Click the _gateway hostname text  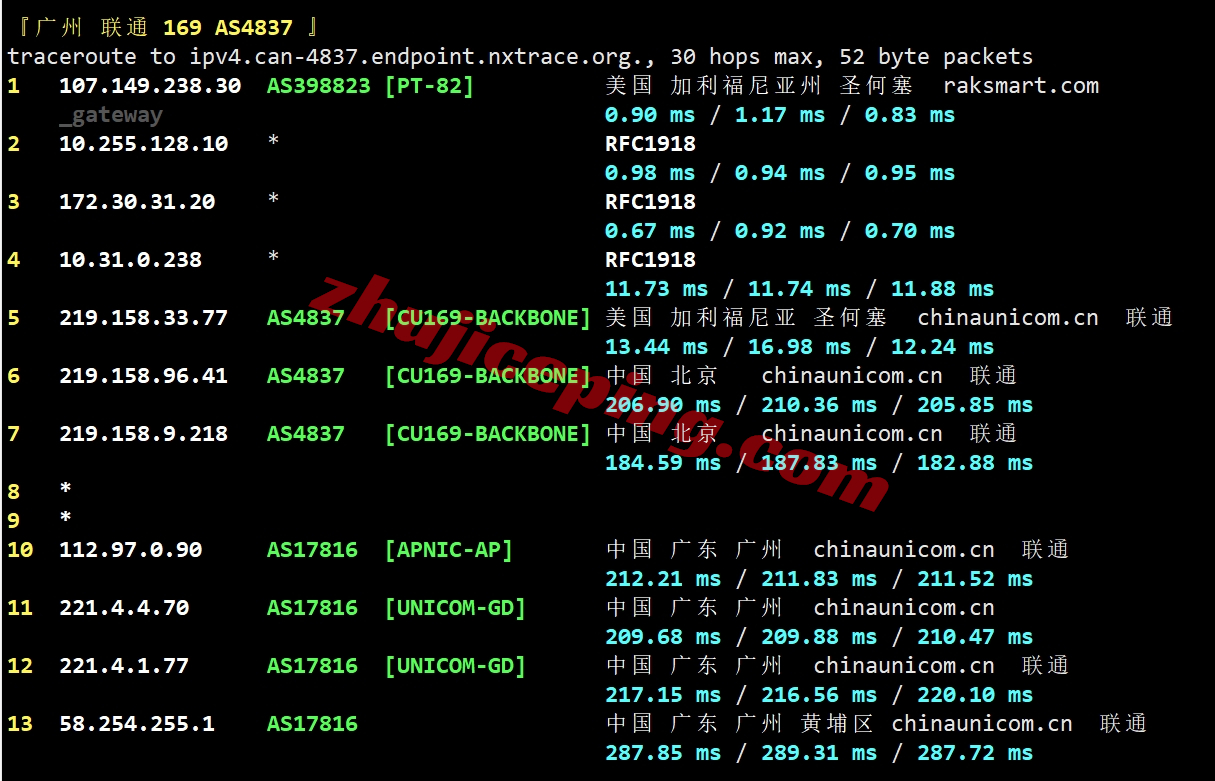(x=110, y=115)
